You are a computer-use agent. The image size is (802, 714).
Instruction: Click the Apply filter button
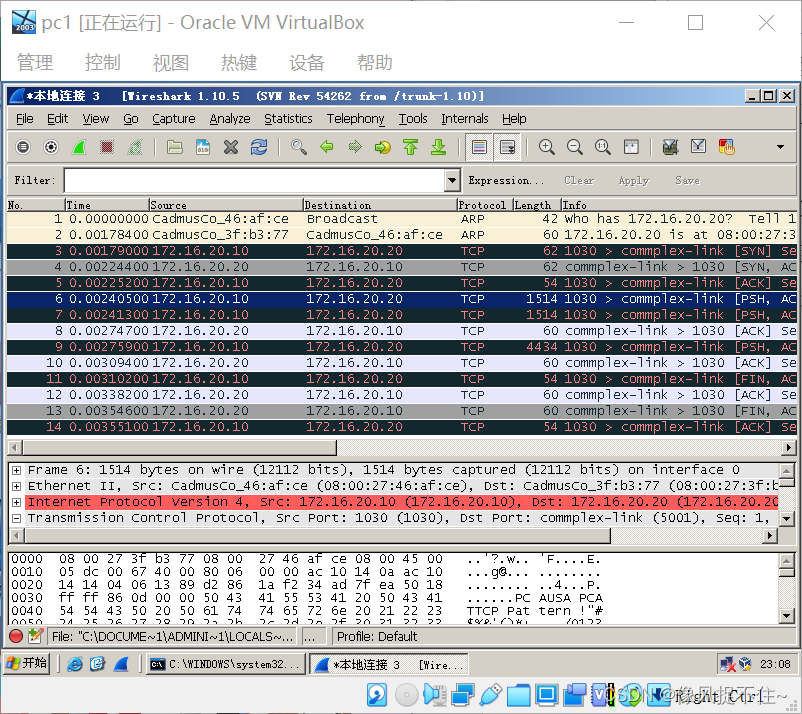634,181
